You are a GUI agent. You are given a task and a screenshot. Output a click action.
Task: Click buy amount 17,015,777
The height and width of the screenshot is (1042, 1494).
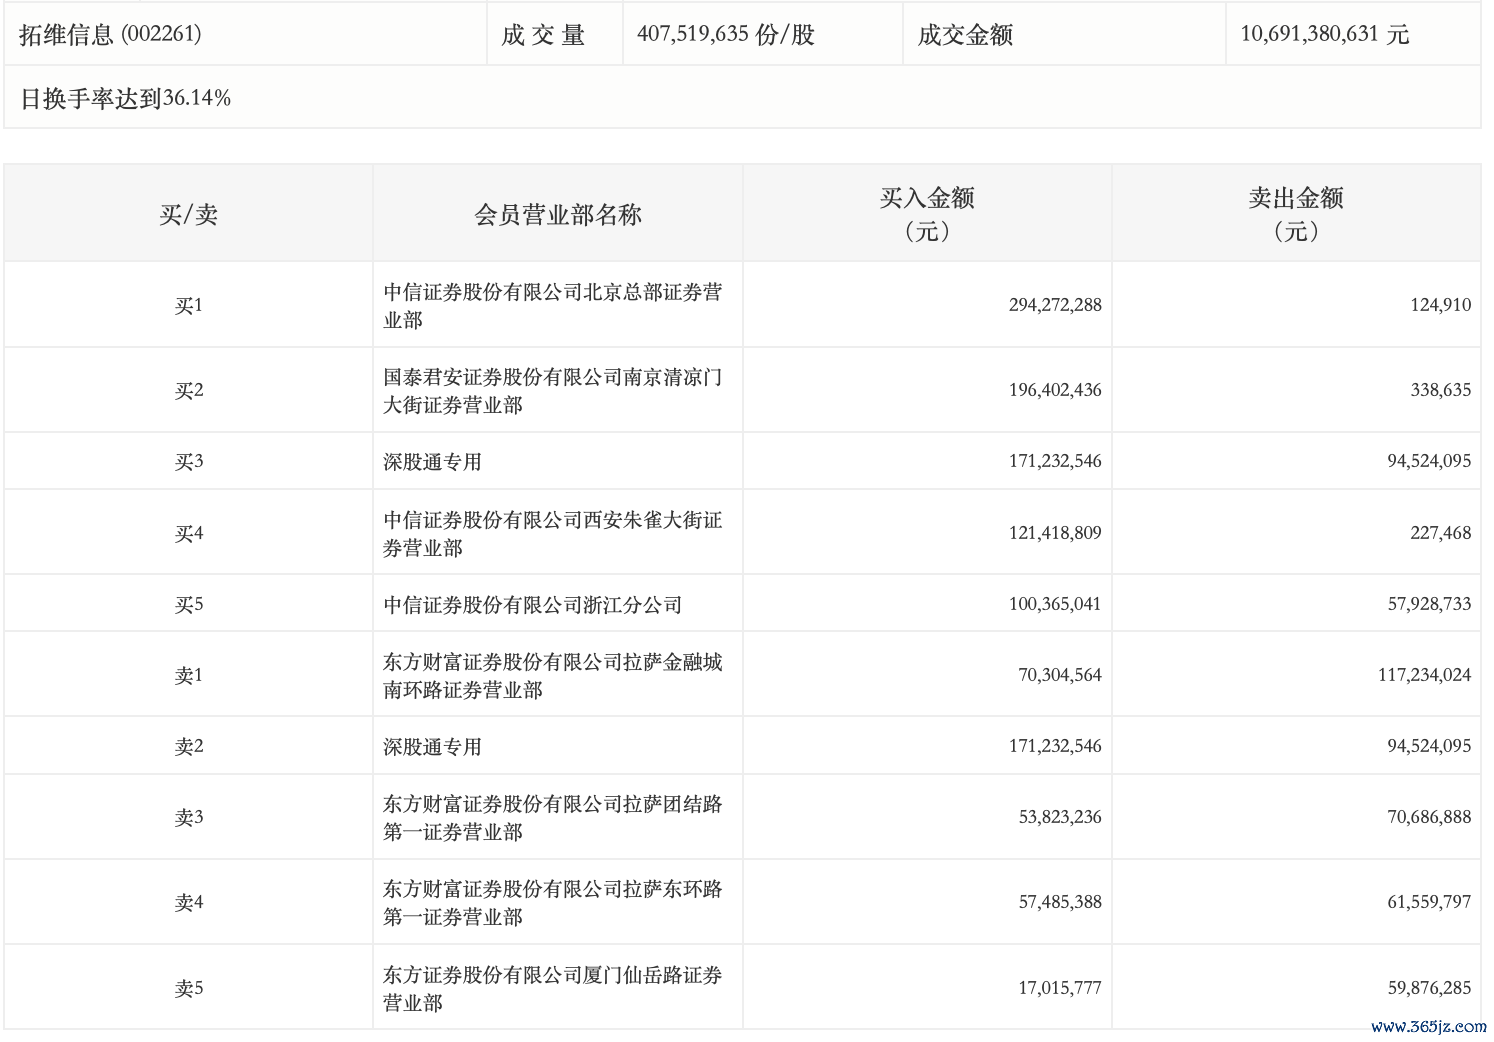pos(1060,988)
